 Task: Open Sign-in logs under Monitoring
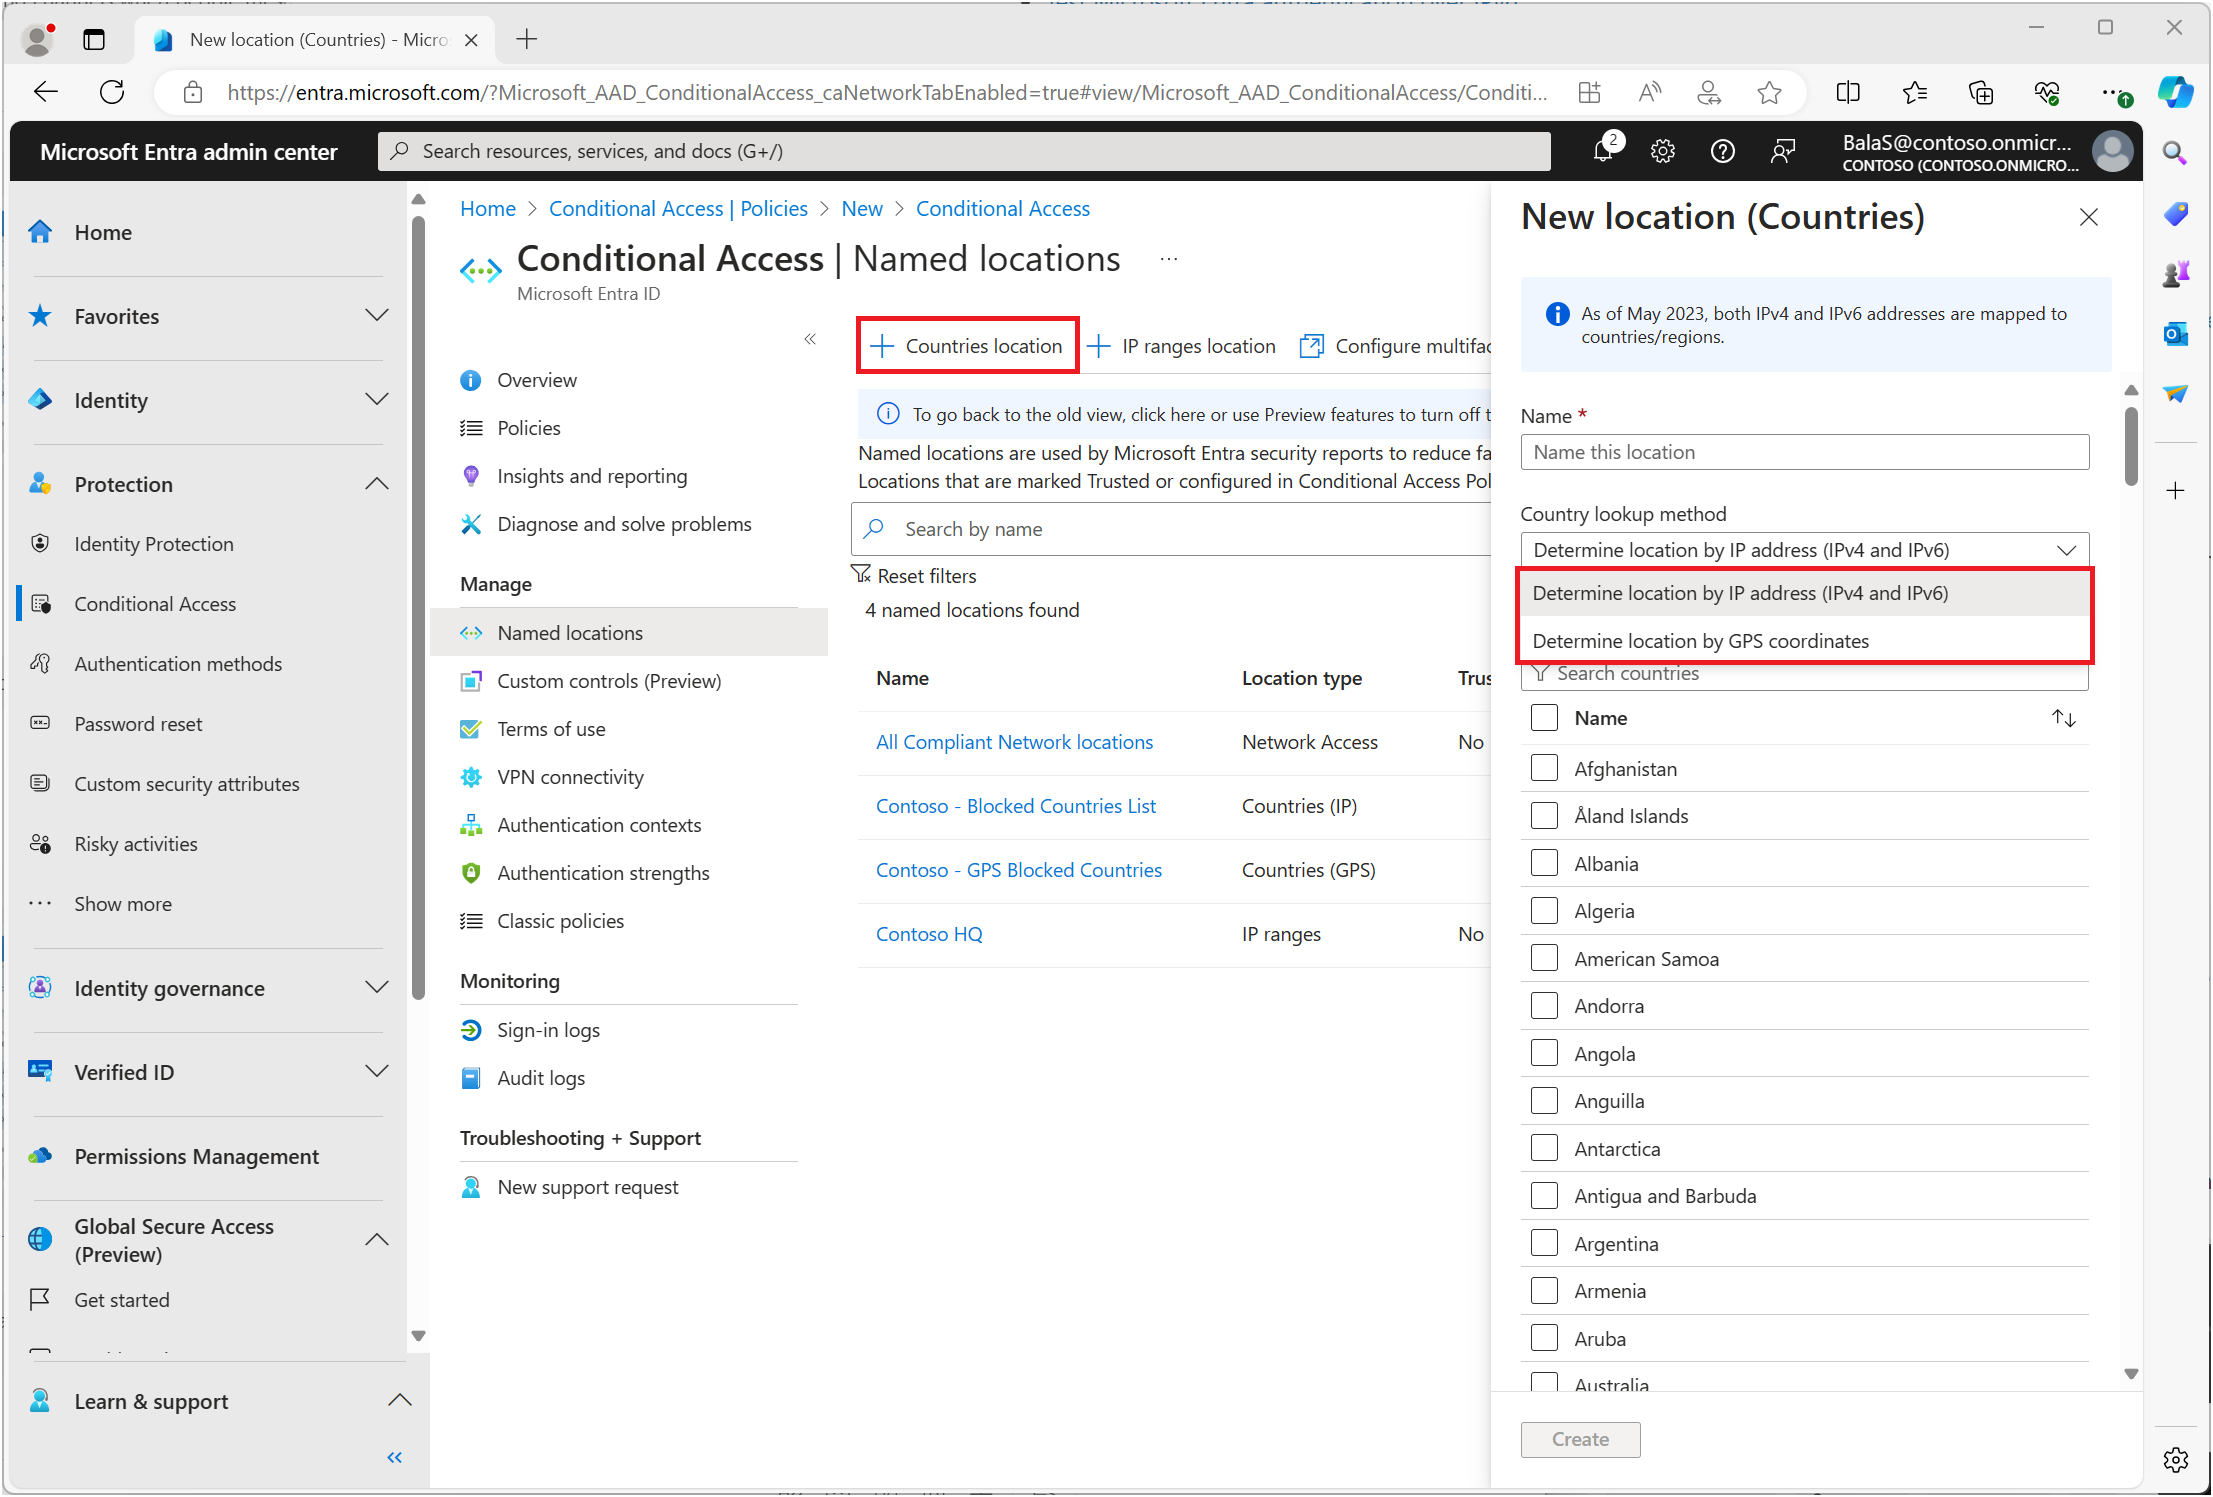pos(548,1030)
